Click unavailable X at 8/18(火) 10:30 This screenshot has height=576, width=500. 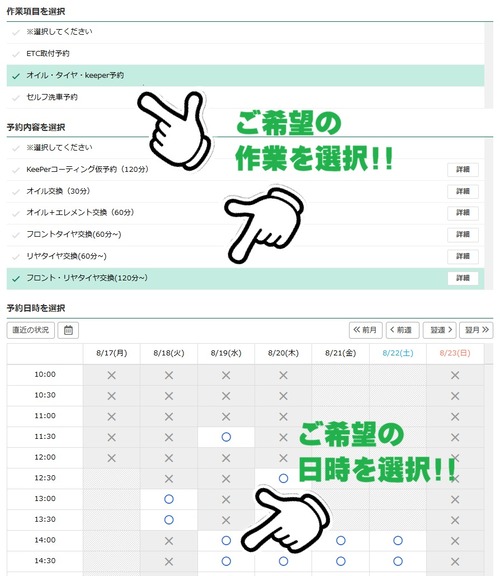tap(169, 396)
